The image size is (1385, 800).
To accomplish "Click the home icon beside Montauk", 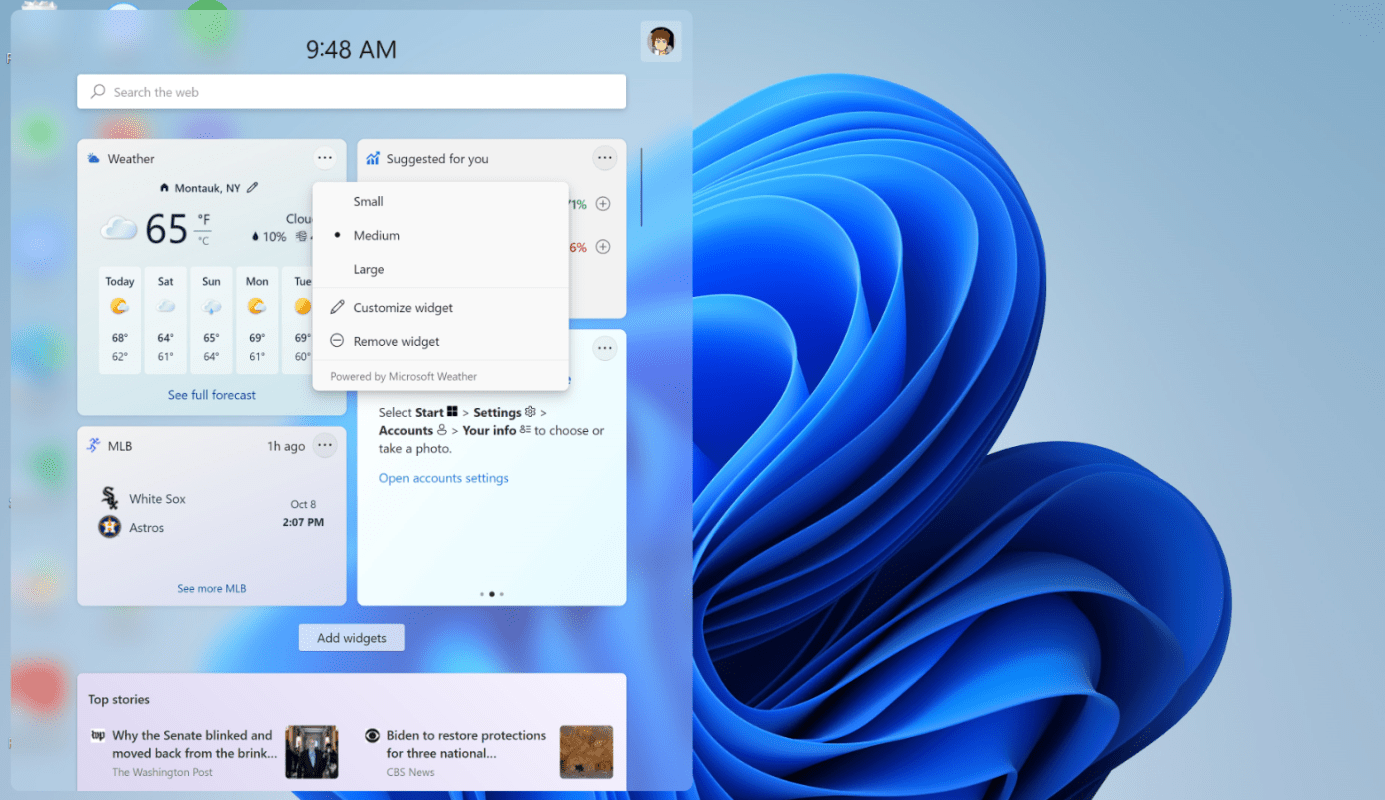I will [165, 188].
